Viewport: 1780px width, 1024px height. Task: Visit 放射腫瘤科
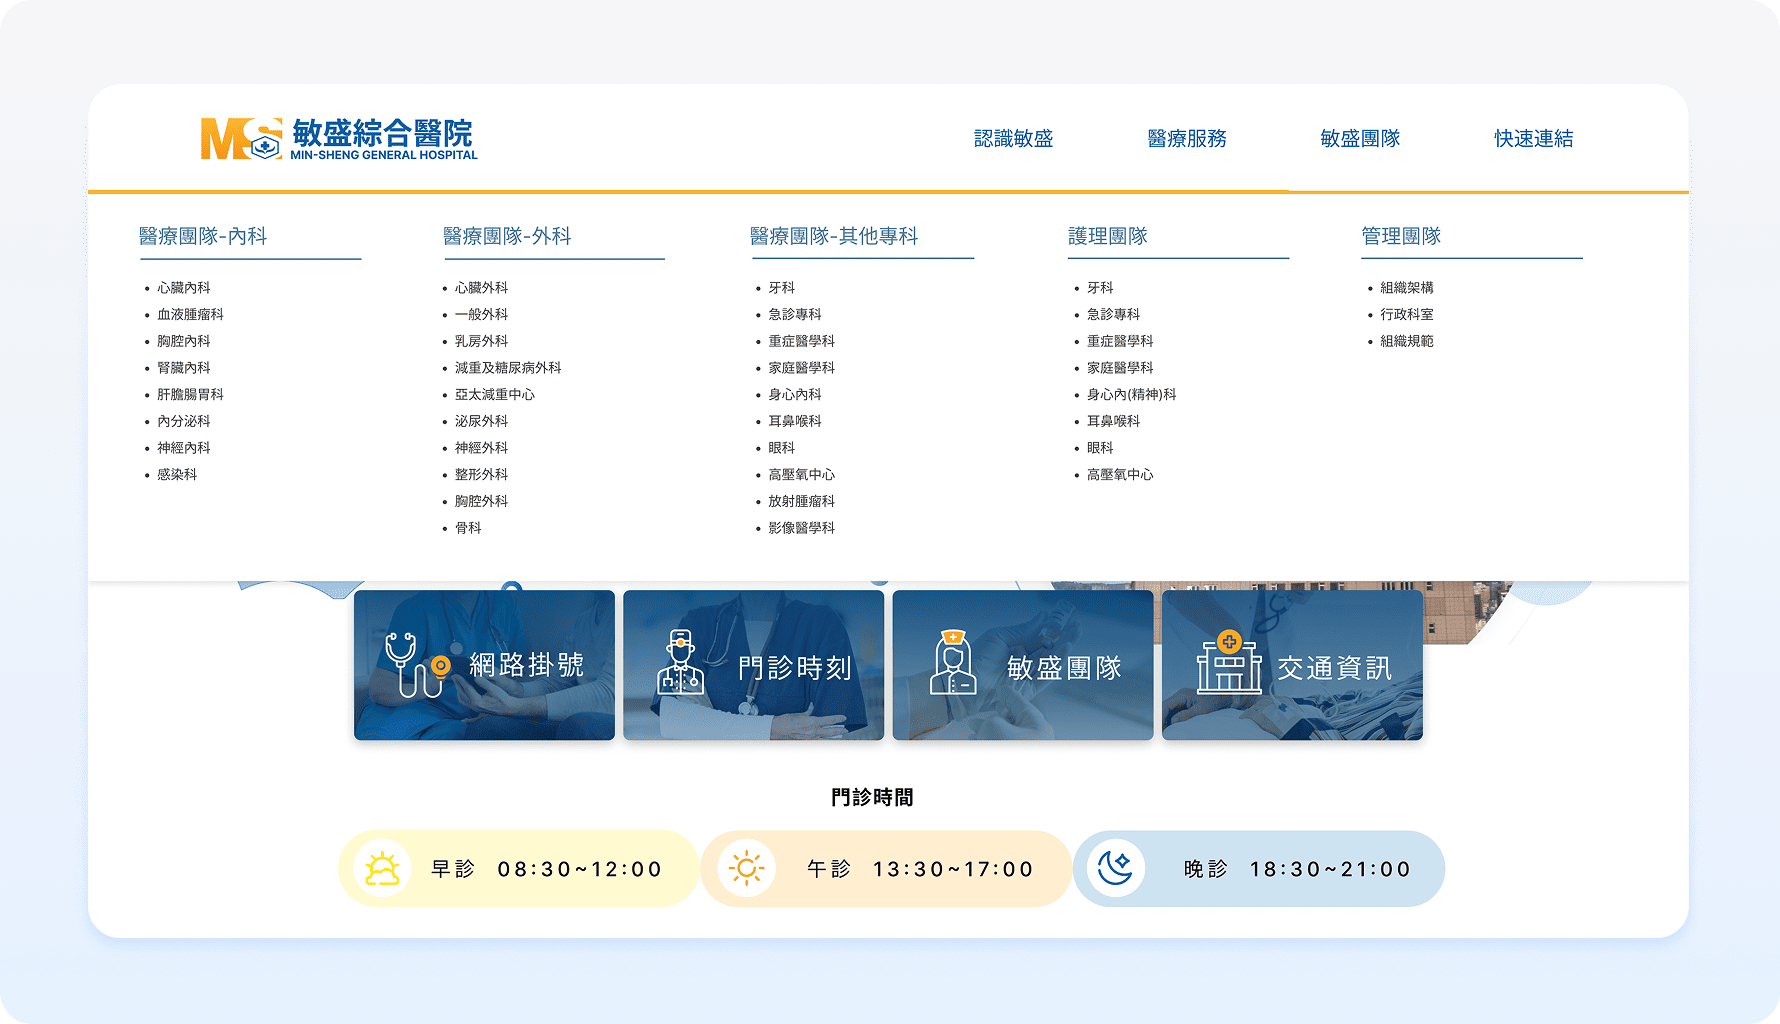tap(802, 501)
